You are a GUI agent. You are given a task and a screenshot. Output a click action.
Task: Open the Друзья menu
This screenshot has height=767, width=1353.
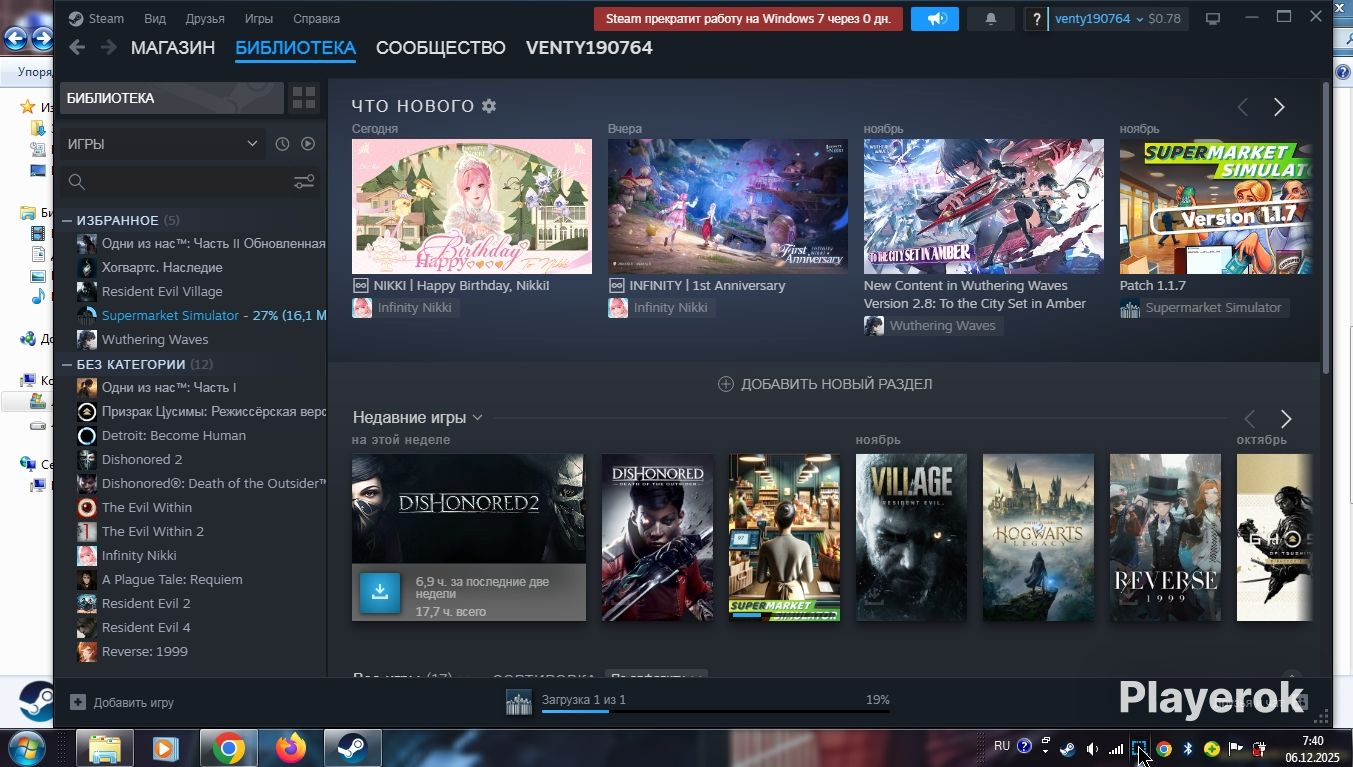point(205,18)
